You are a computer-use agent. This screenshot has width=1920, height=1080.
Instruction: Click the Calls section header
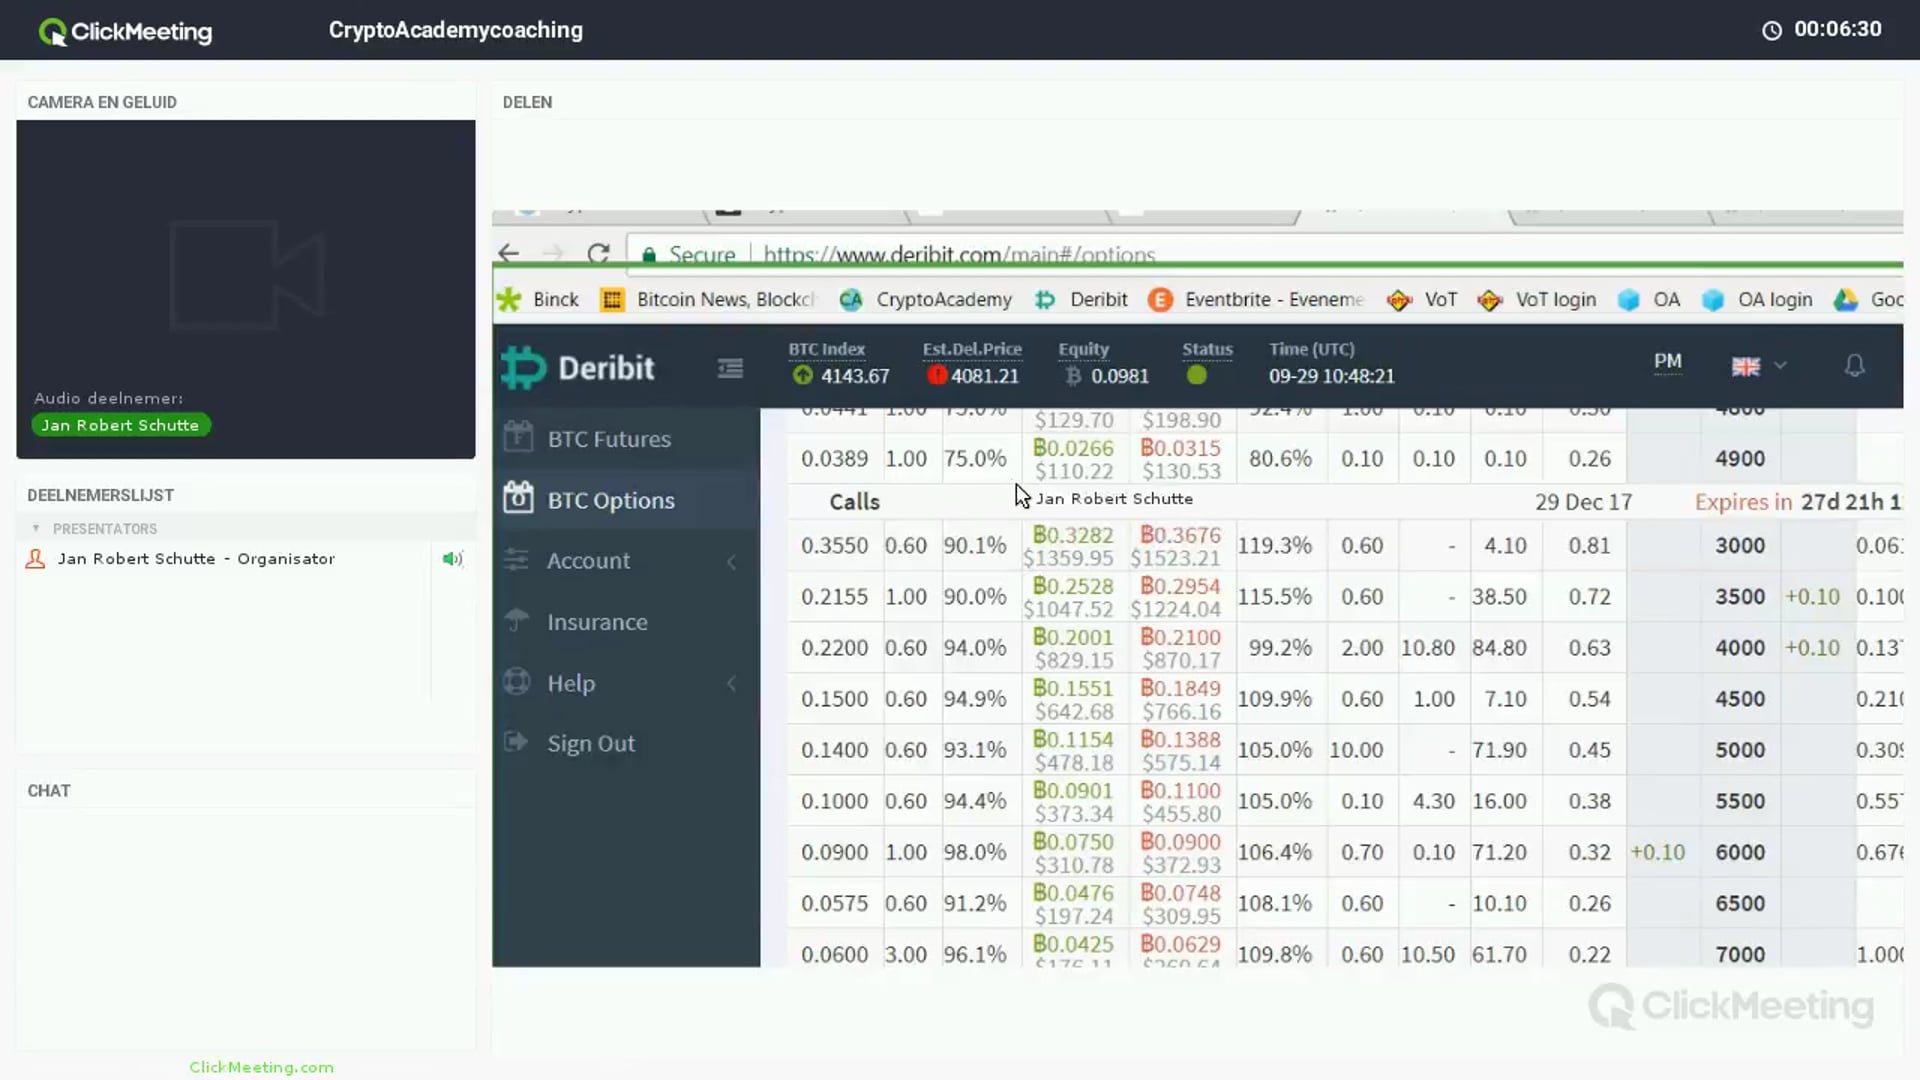[x=854, y=501]
